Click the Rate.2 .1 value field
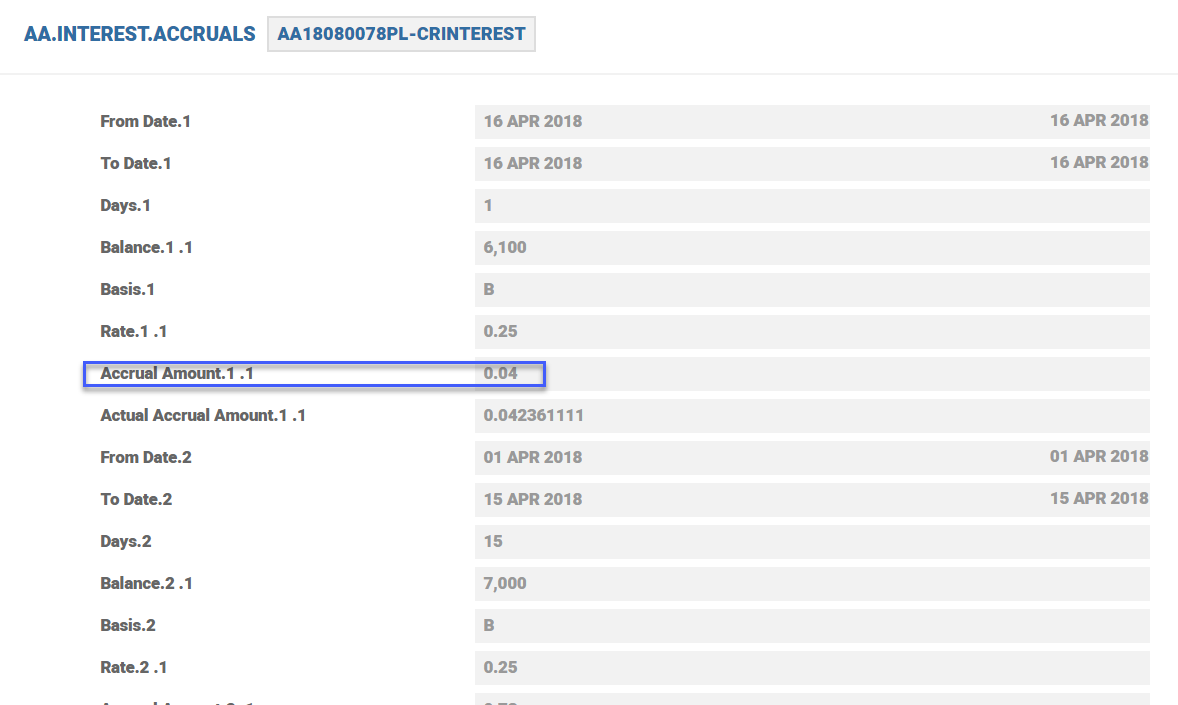This screenshot has width=1178, height=705. [x=811, y=667]
